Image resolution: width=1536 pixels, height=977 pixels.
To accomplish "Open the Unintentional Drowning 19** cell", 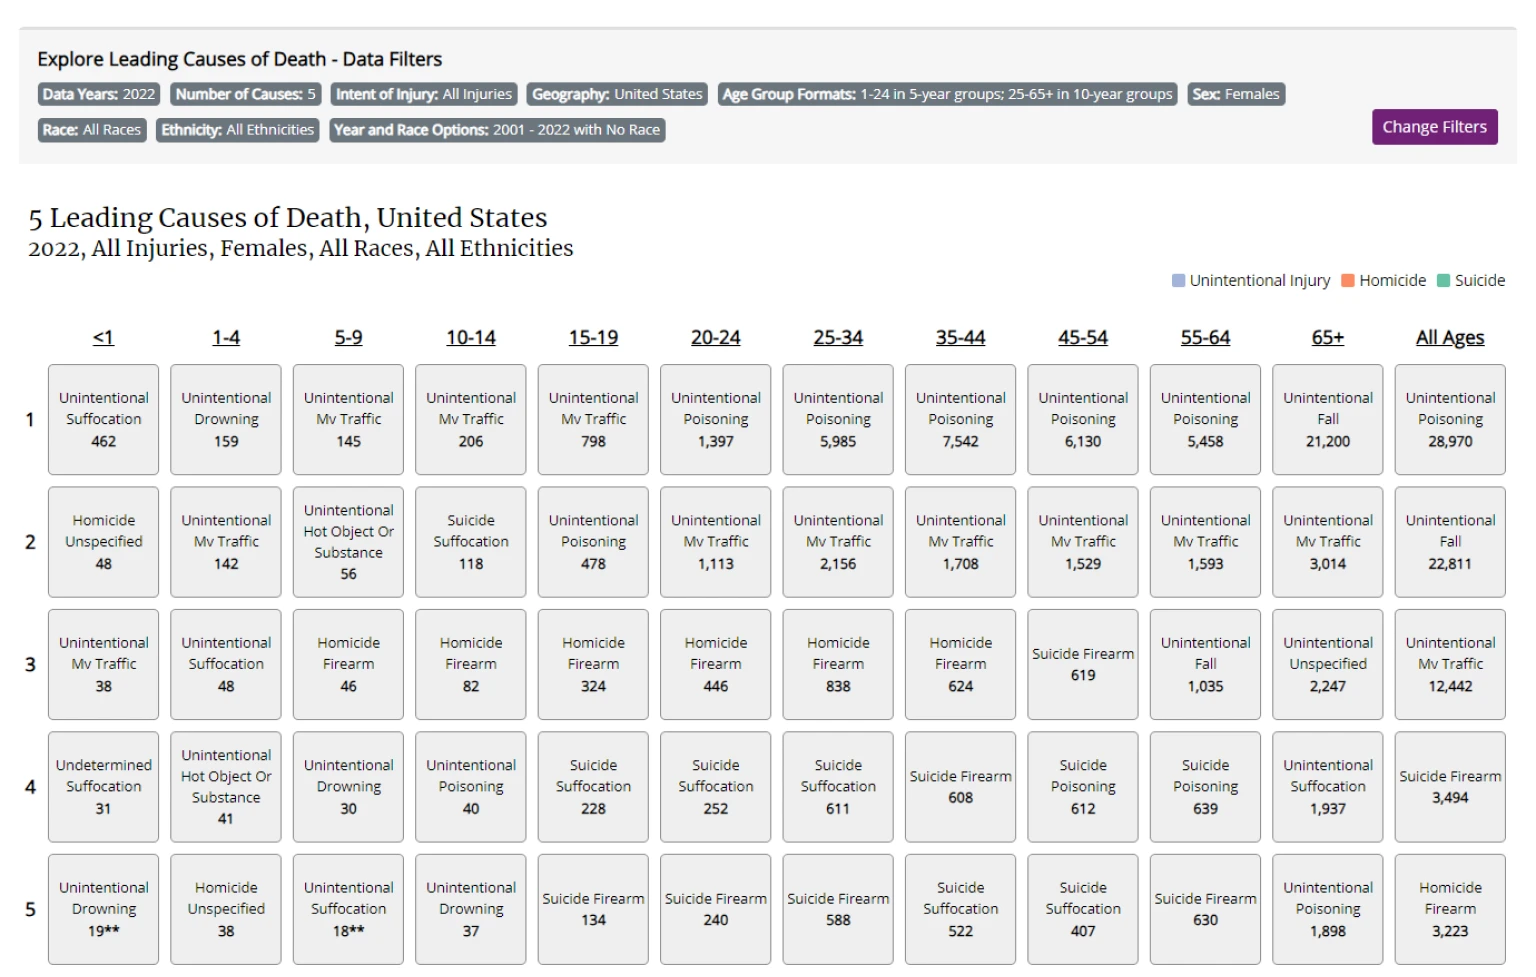I will pos(103,909).
